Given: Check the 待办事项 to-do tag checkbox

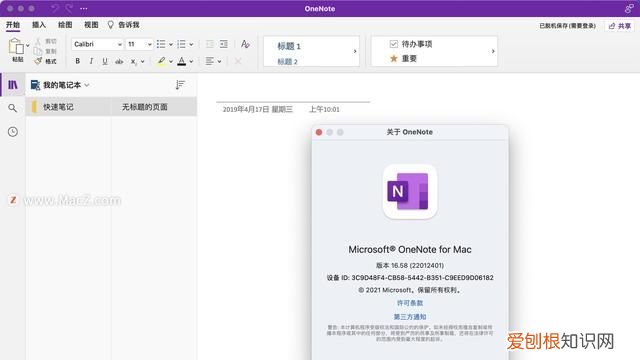Looking at the screenshot, I should click(393, 44).
